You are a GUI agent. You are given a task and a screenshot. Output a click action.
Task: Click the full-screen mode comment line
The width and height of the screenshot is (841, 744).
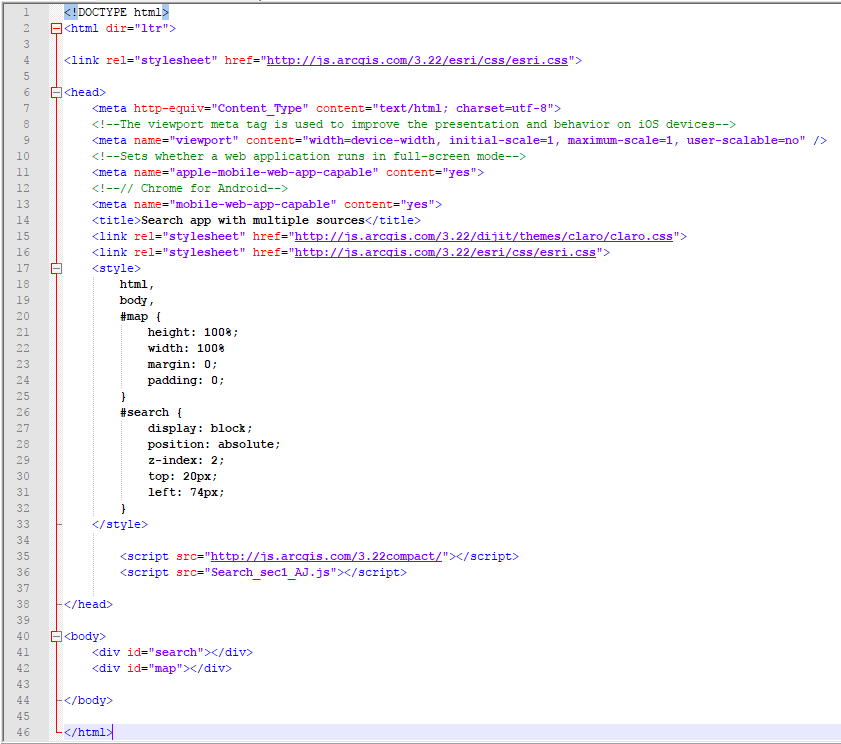tap(308, 157)
